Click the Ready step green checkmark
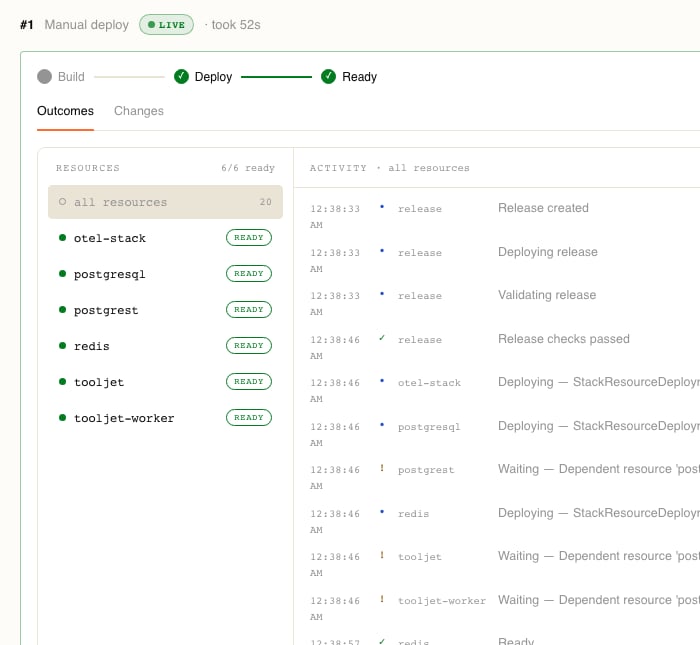Image resolution: width=700 pixels, height=645 pixels. tap(328, 77)
